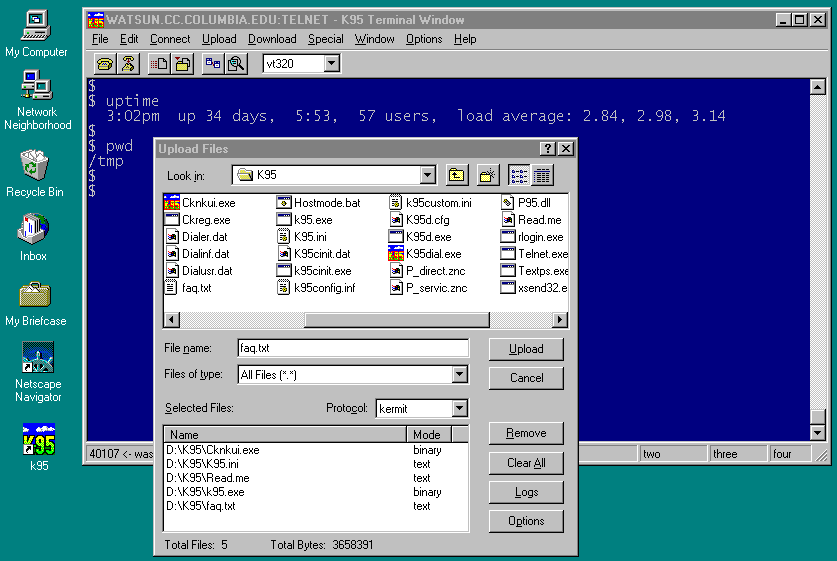Click the file list scroll left arrow
Viewport: 837px width, 561px height.
[x=171, y=320]
